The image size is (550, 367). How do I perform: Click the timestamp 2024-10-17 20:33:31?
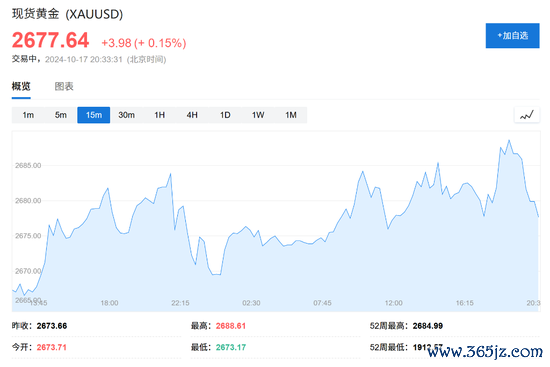coord(83,59)
